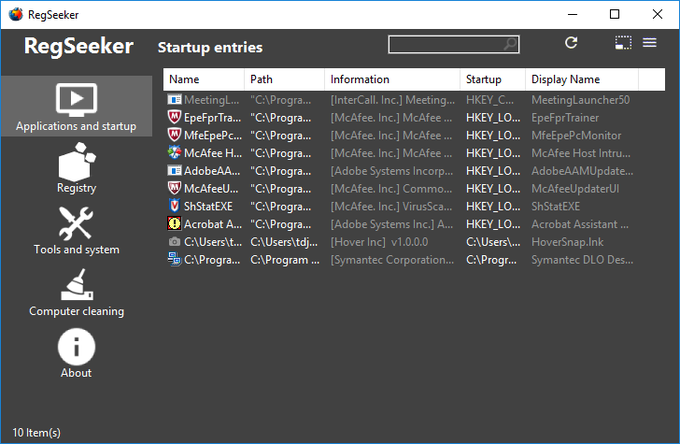Minimize the RegSeeker window
Image resolution: width=680 pixels, height=444 pixels.
[572, 14]
